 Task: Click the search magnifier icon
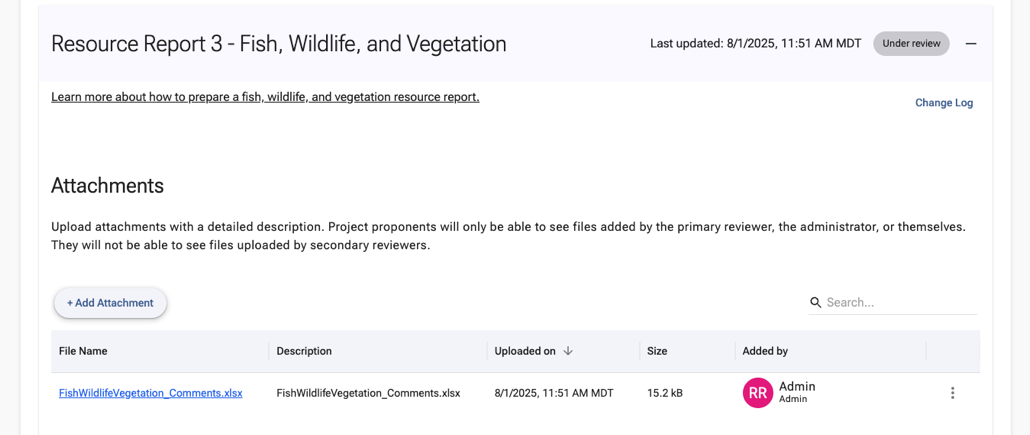click(816, 302)
